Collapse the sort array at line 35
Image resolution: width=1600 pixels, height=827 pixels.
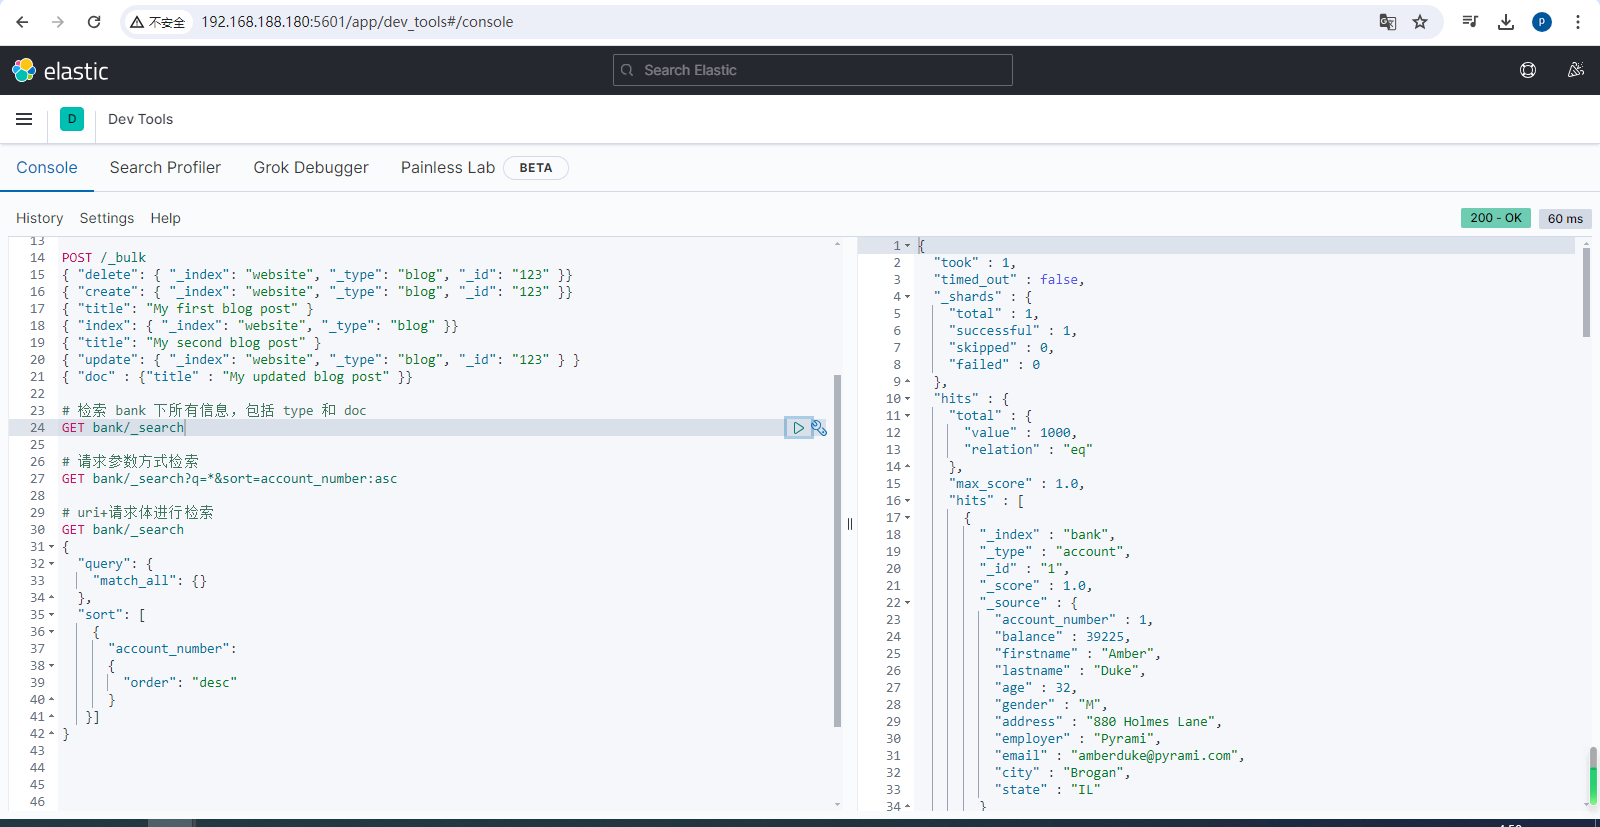pos(52,615)
